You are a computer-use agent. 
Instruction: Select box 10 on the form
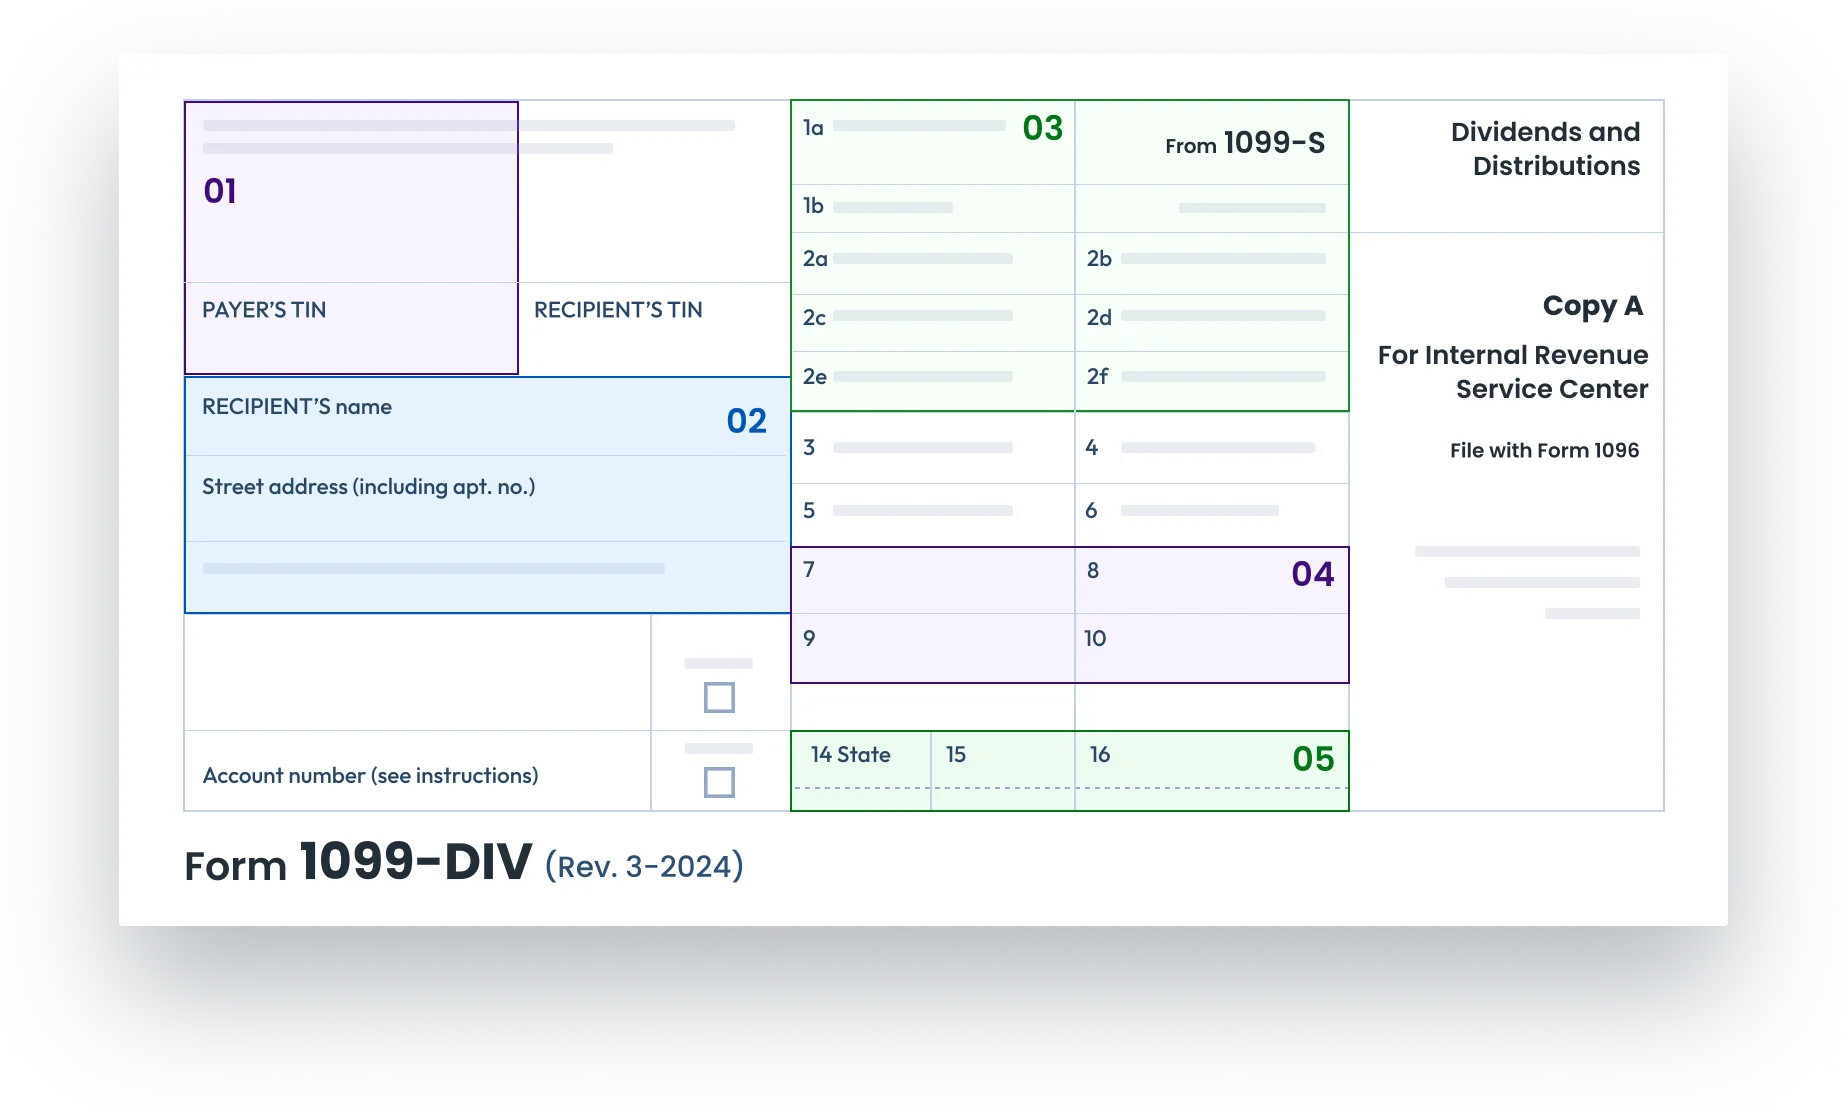(x=1211, y=648)
